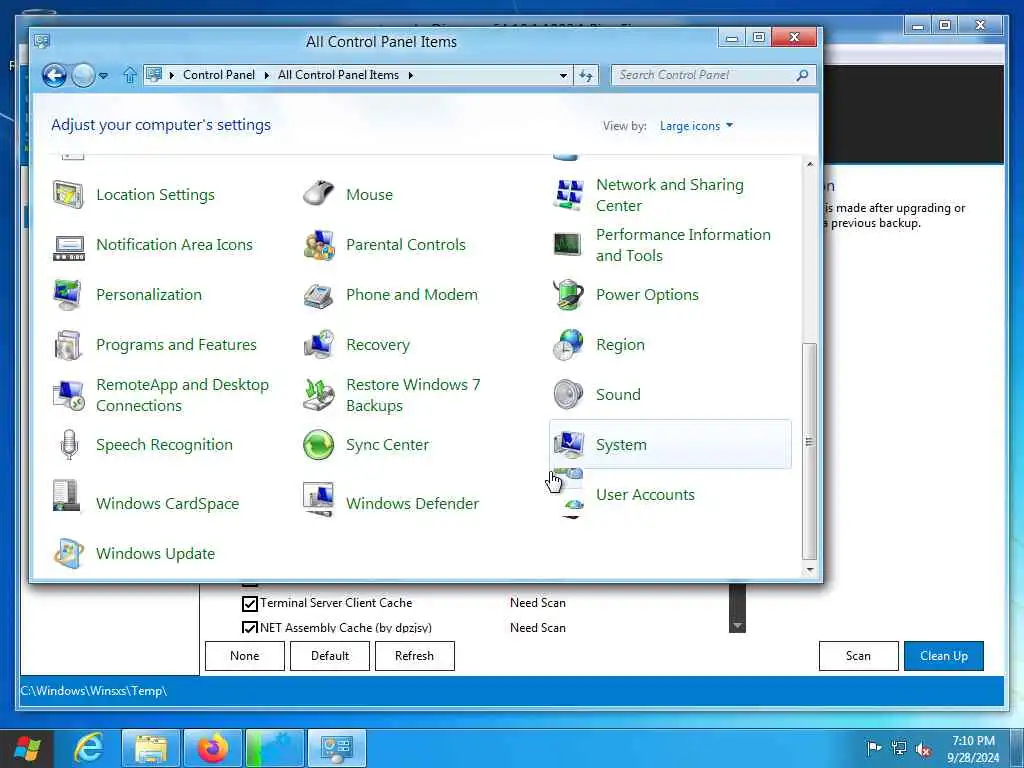The width and height of the screenshot is (1024, 768).
Task: Open the Windows Update icon
Action: 68,554
